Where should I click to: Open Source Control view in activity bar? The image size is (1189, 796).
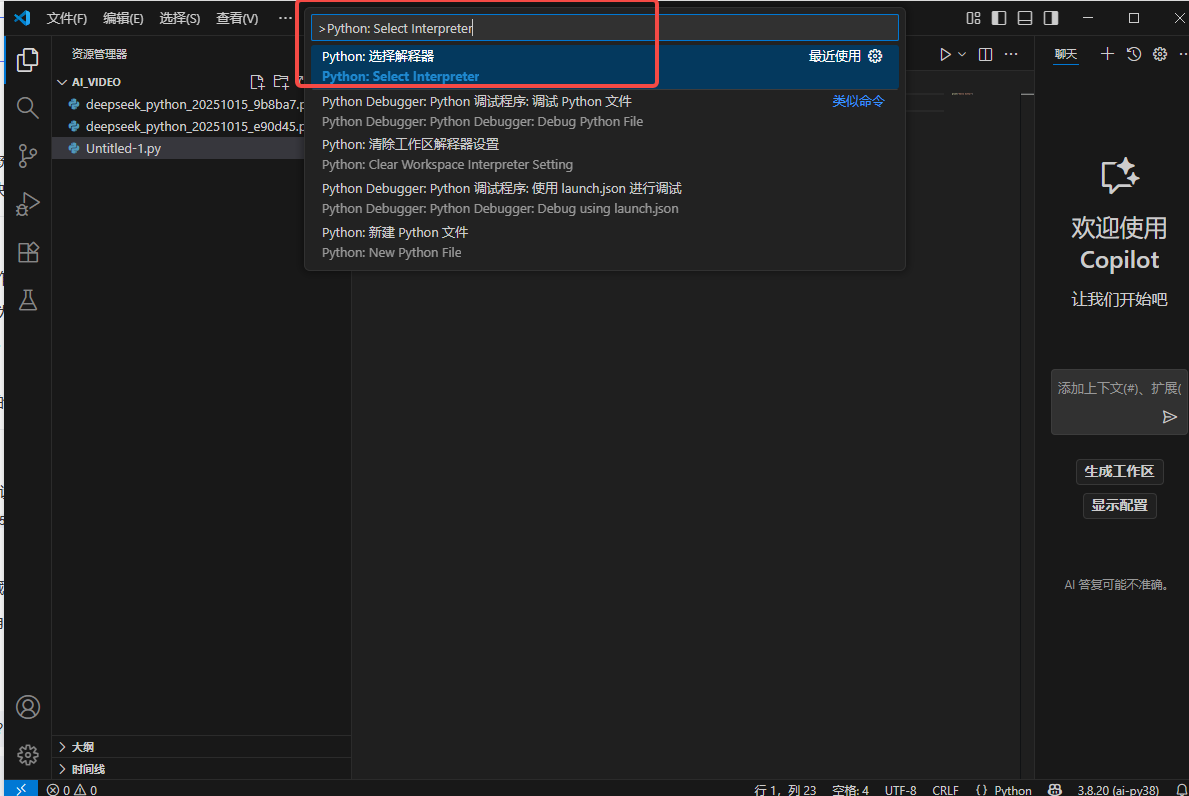28,155
